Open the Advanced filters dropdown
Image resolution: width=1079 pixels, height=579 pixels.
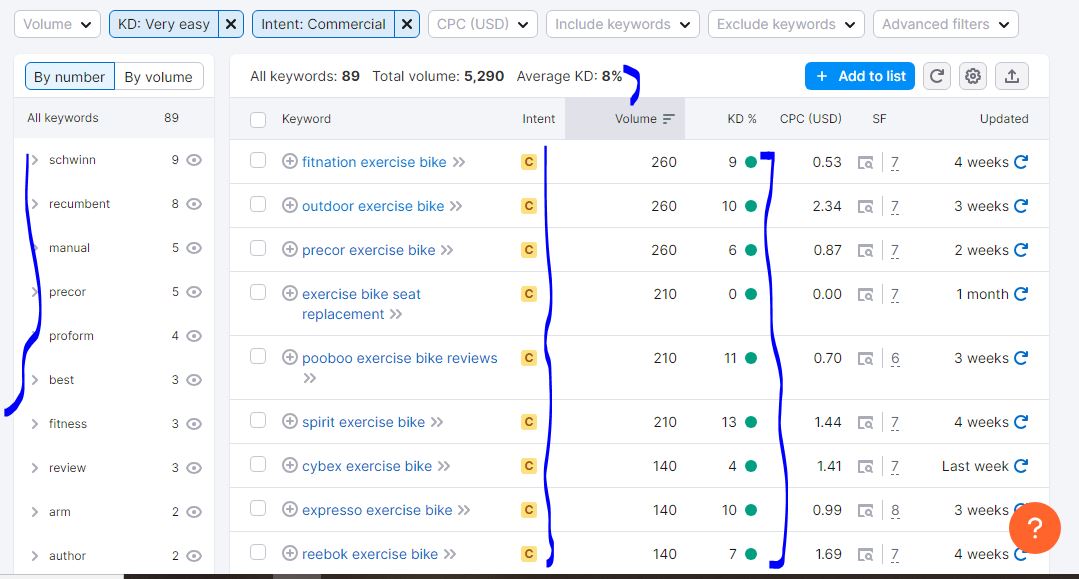(946, 24)
